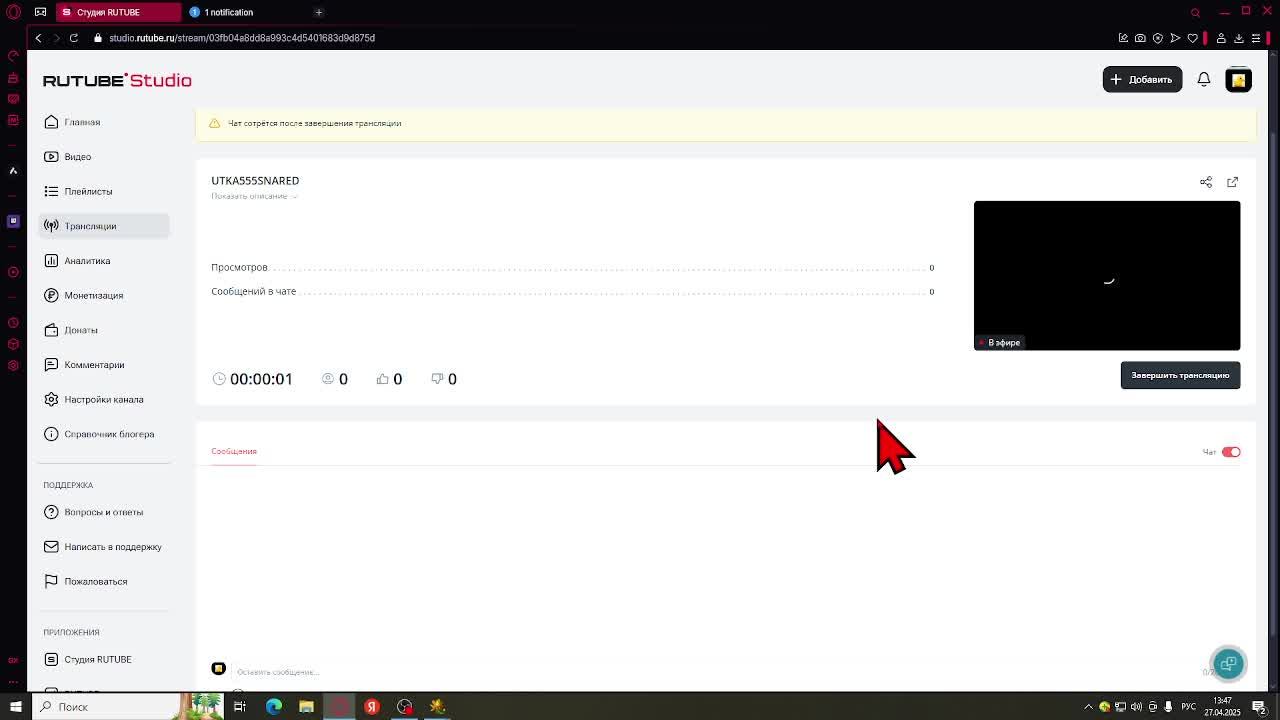Click the RUTUBE Studio logo
Image resolution: width=1280 pixels, height=720 pixels.
click(117, 80)
